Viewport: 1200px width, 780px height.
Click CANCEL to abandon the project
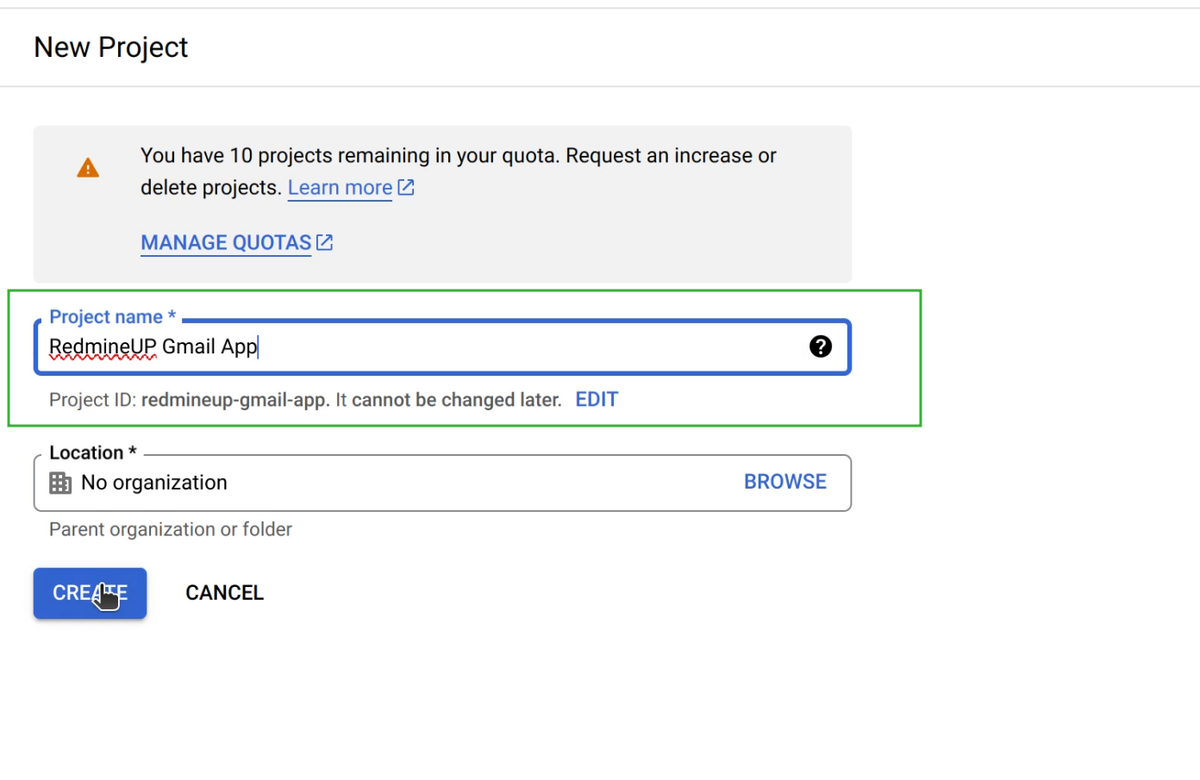tap(224, 592)
